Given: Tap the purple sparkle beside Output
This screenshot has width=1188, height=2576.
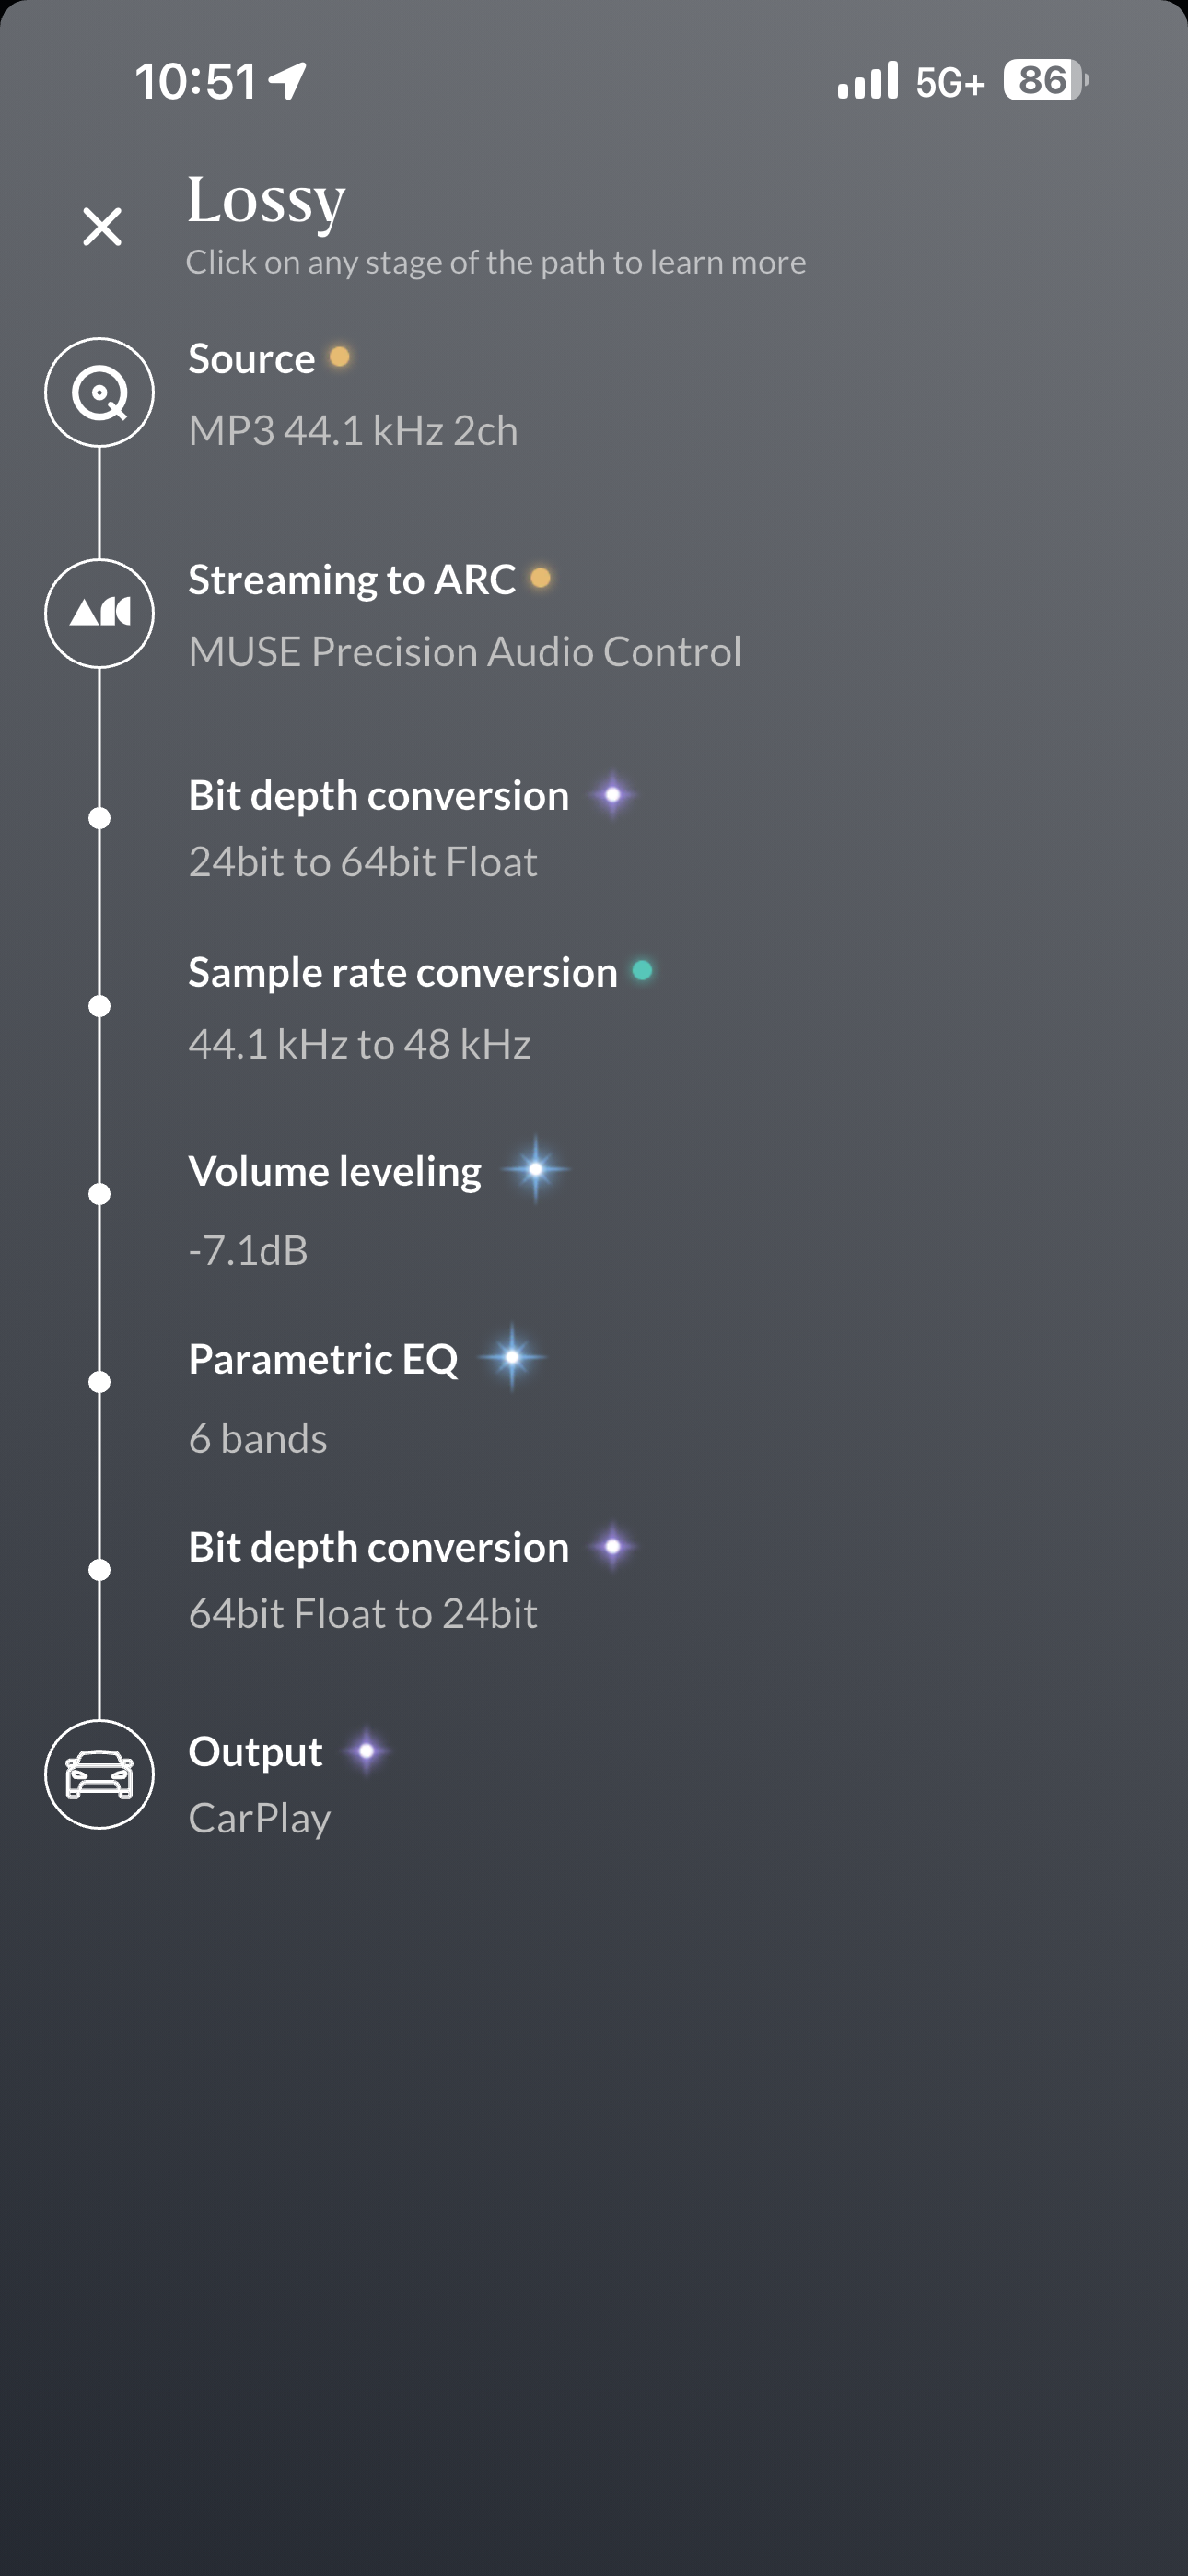Looking at the screenshot, I should [x=367, y=1751].
